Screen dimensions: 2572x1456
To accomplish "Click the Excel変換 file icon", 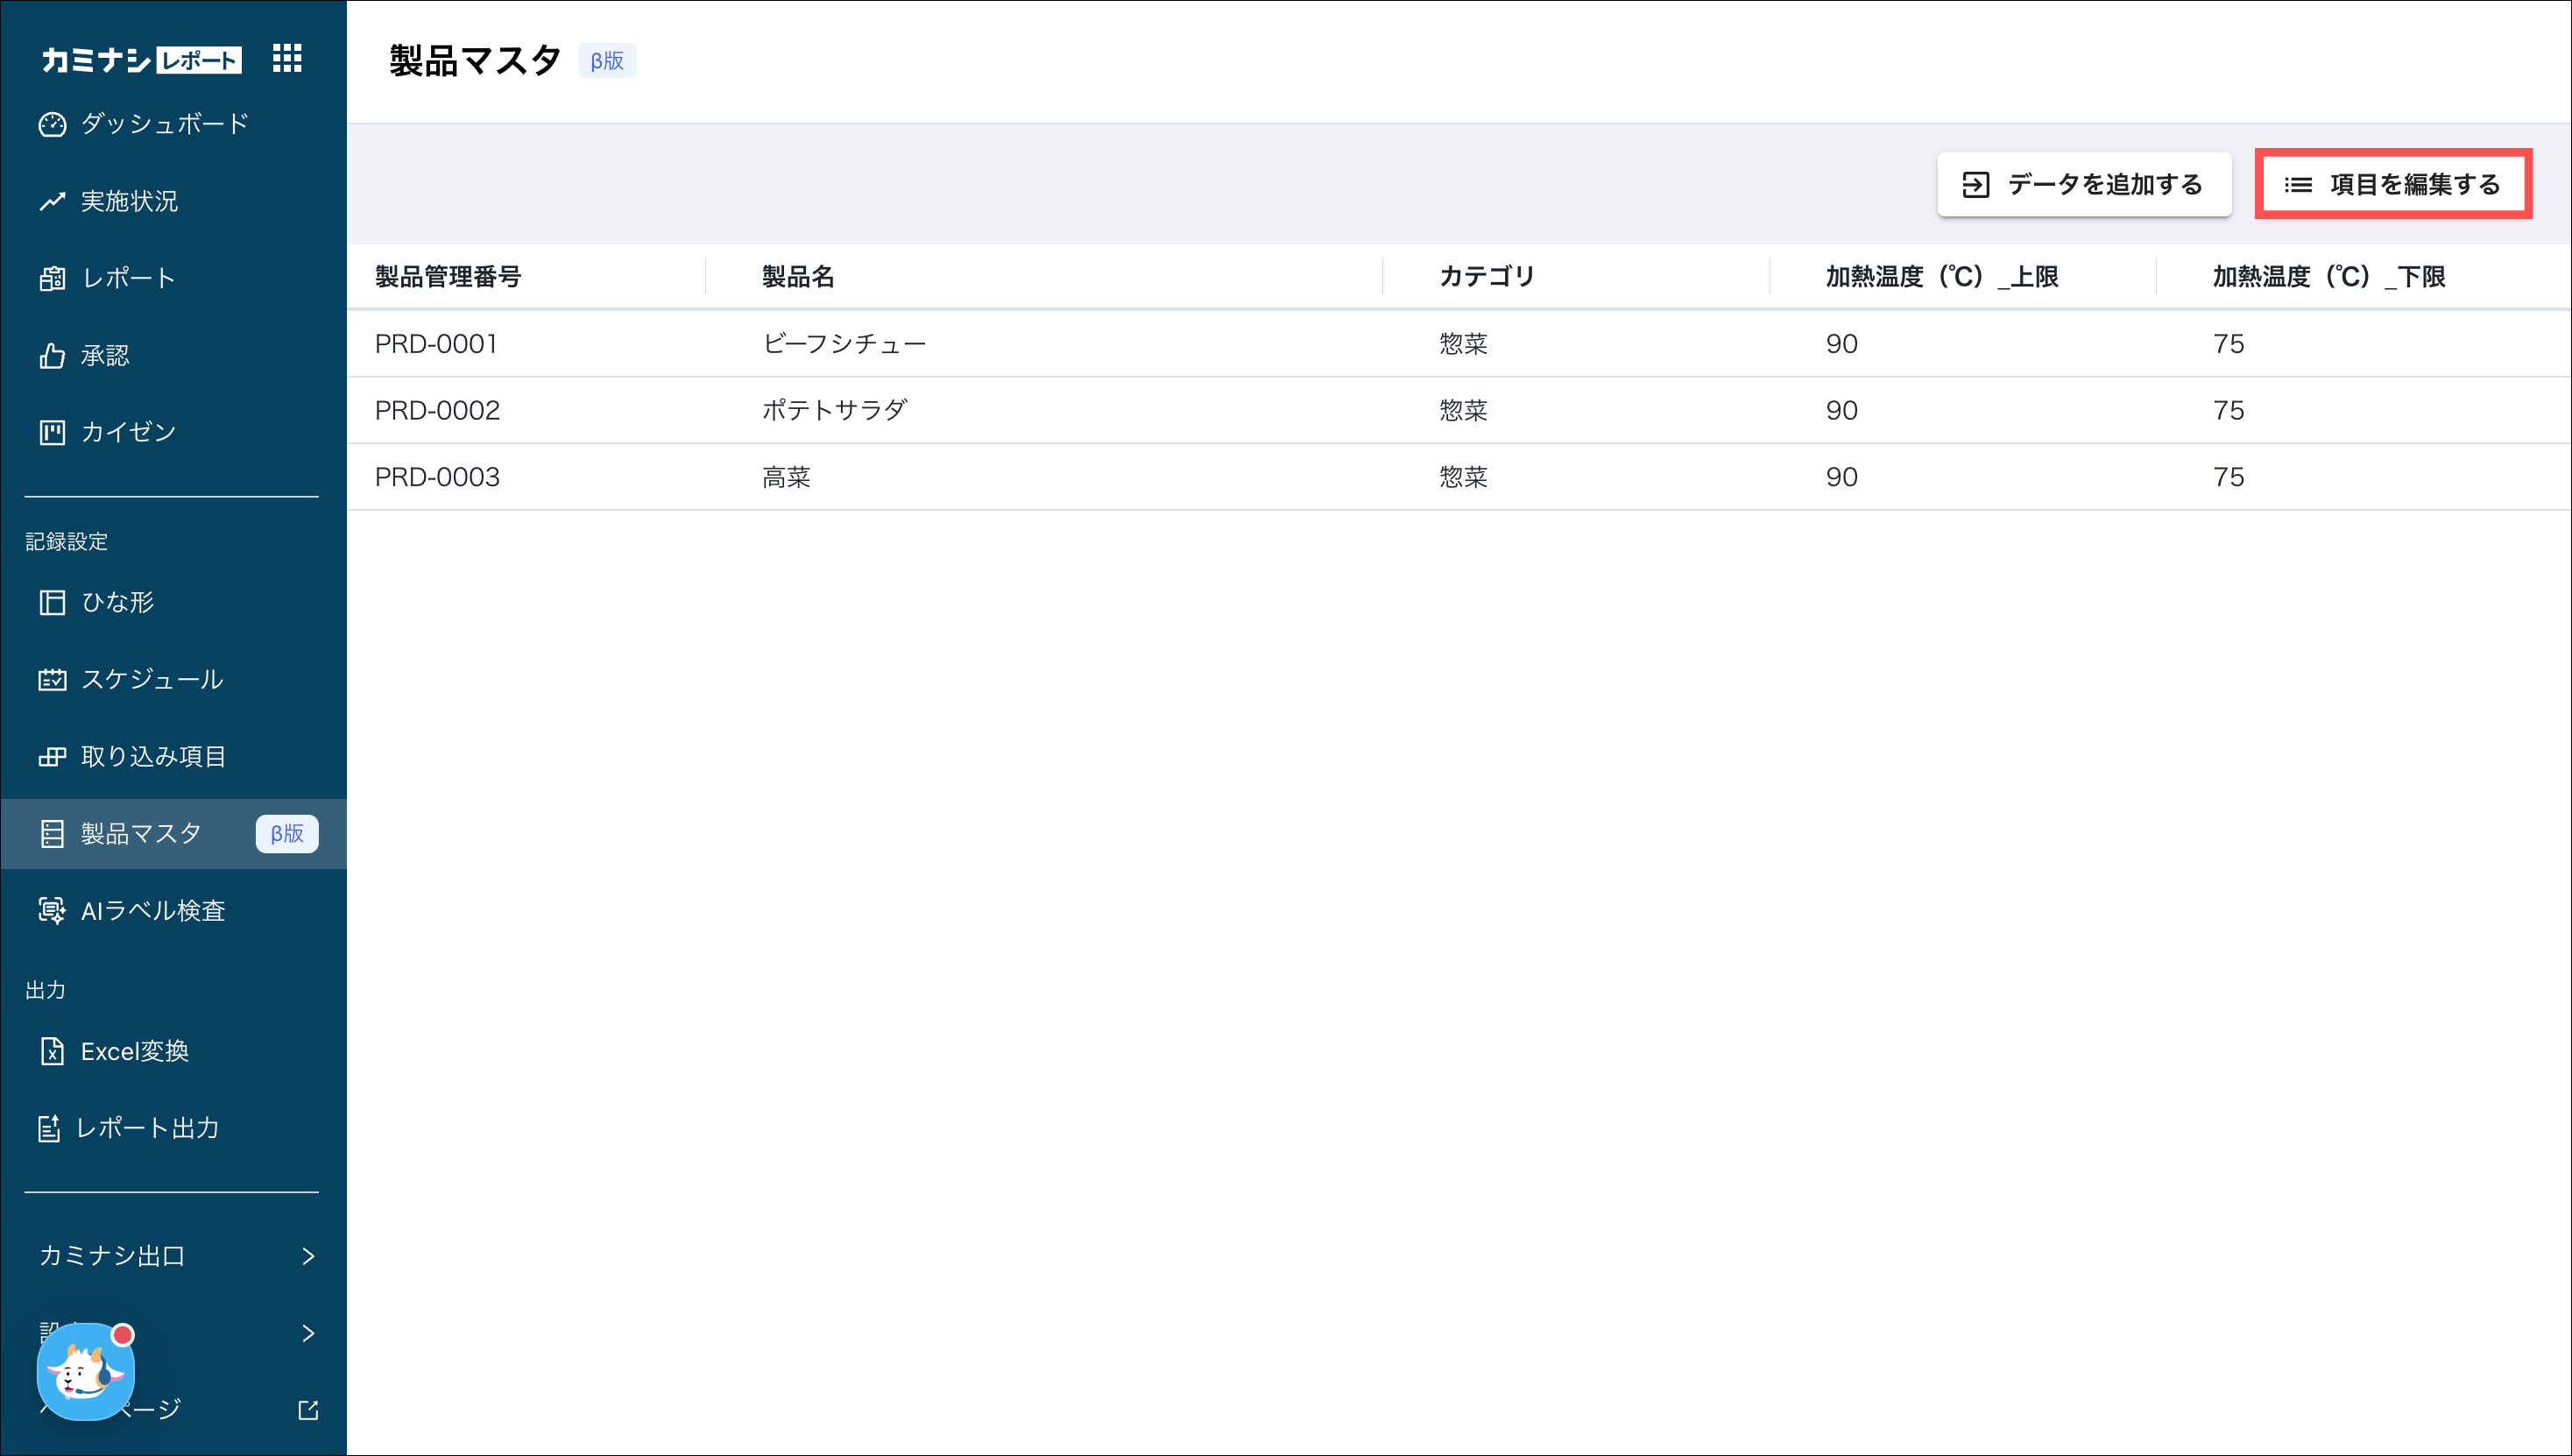I will coord(52,1051).
